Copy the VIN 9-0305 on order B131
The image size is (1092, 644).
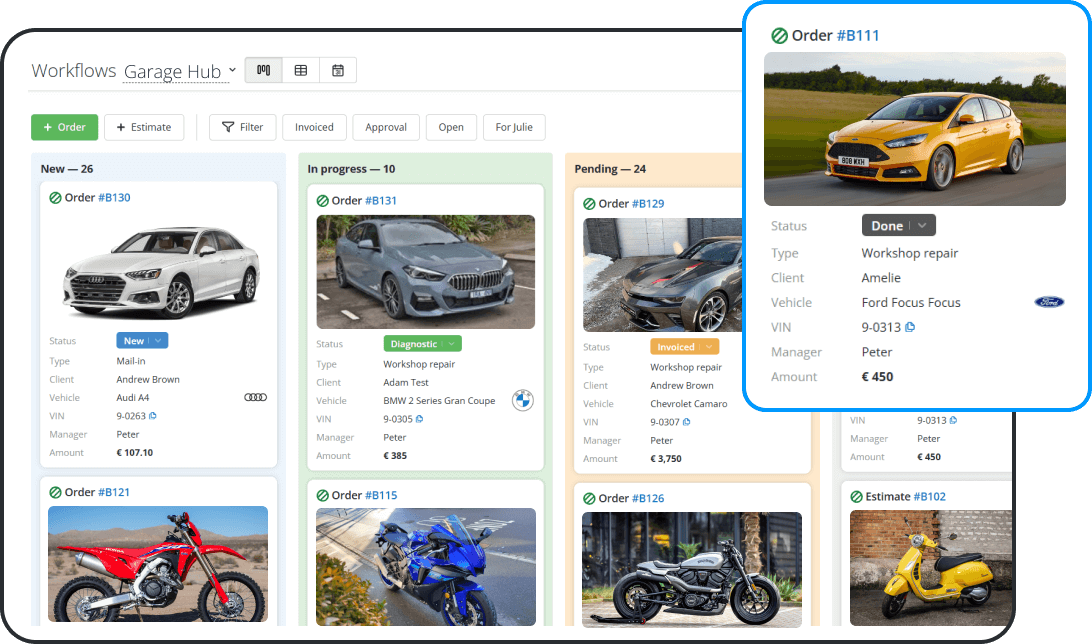pyautogui.click(x=419, y=419)
